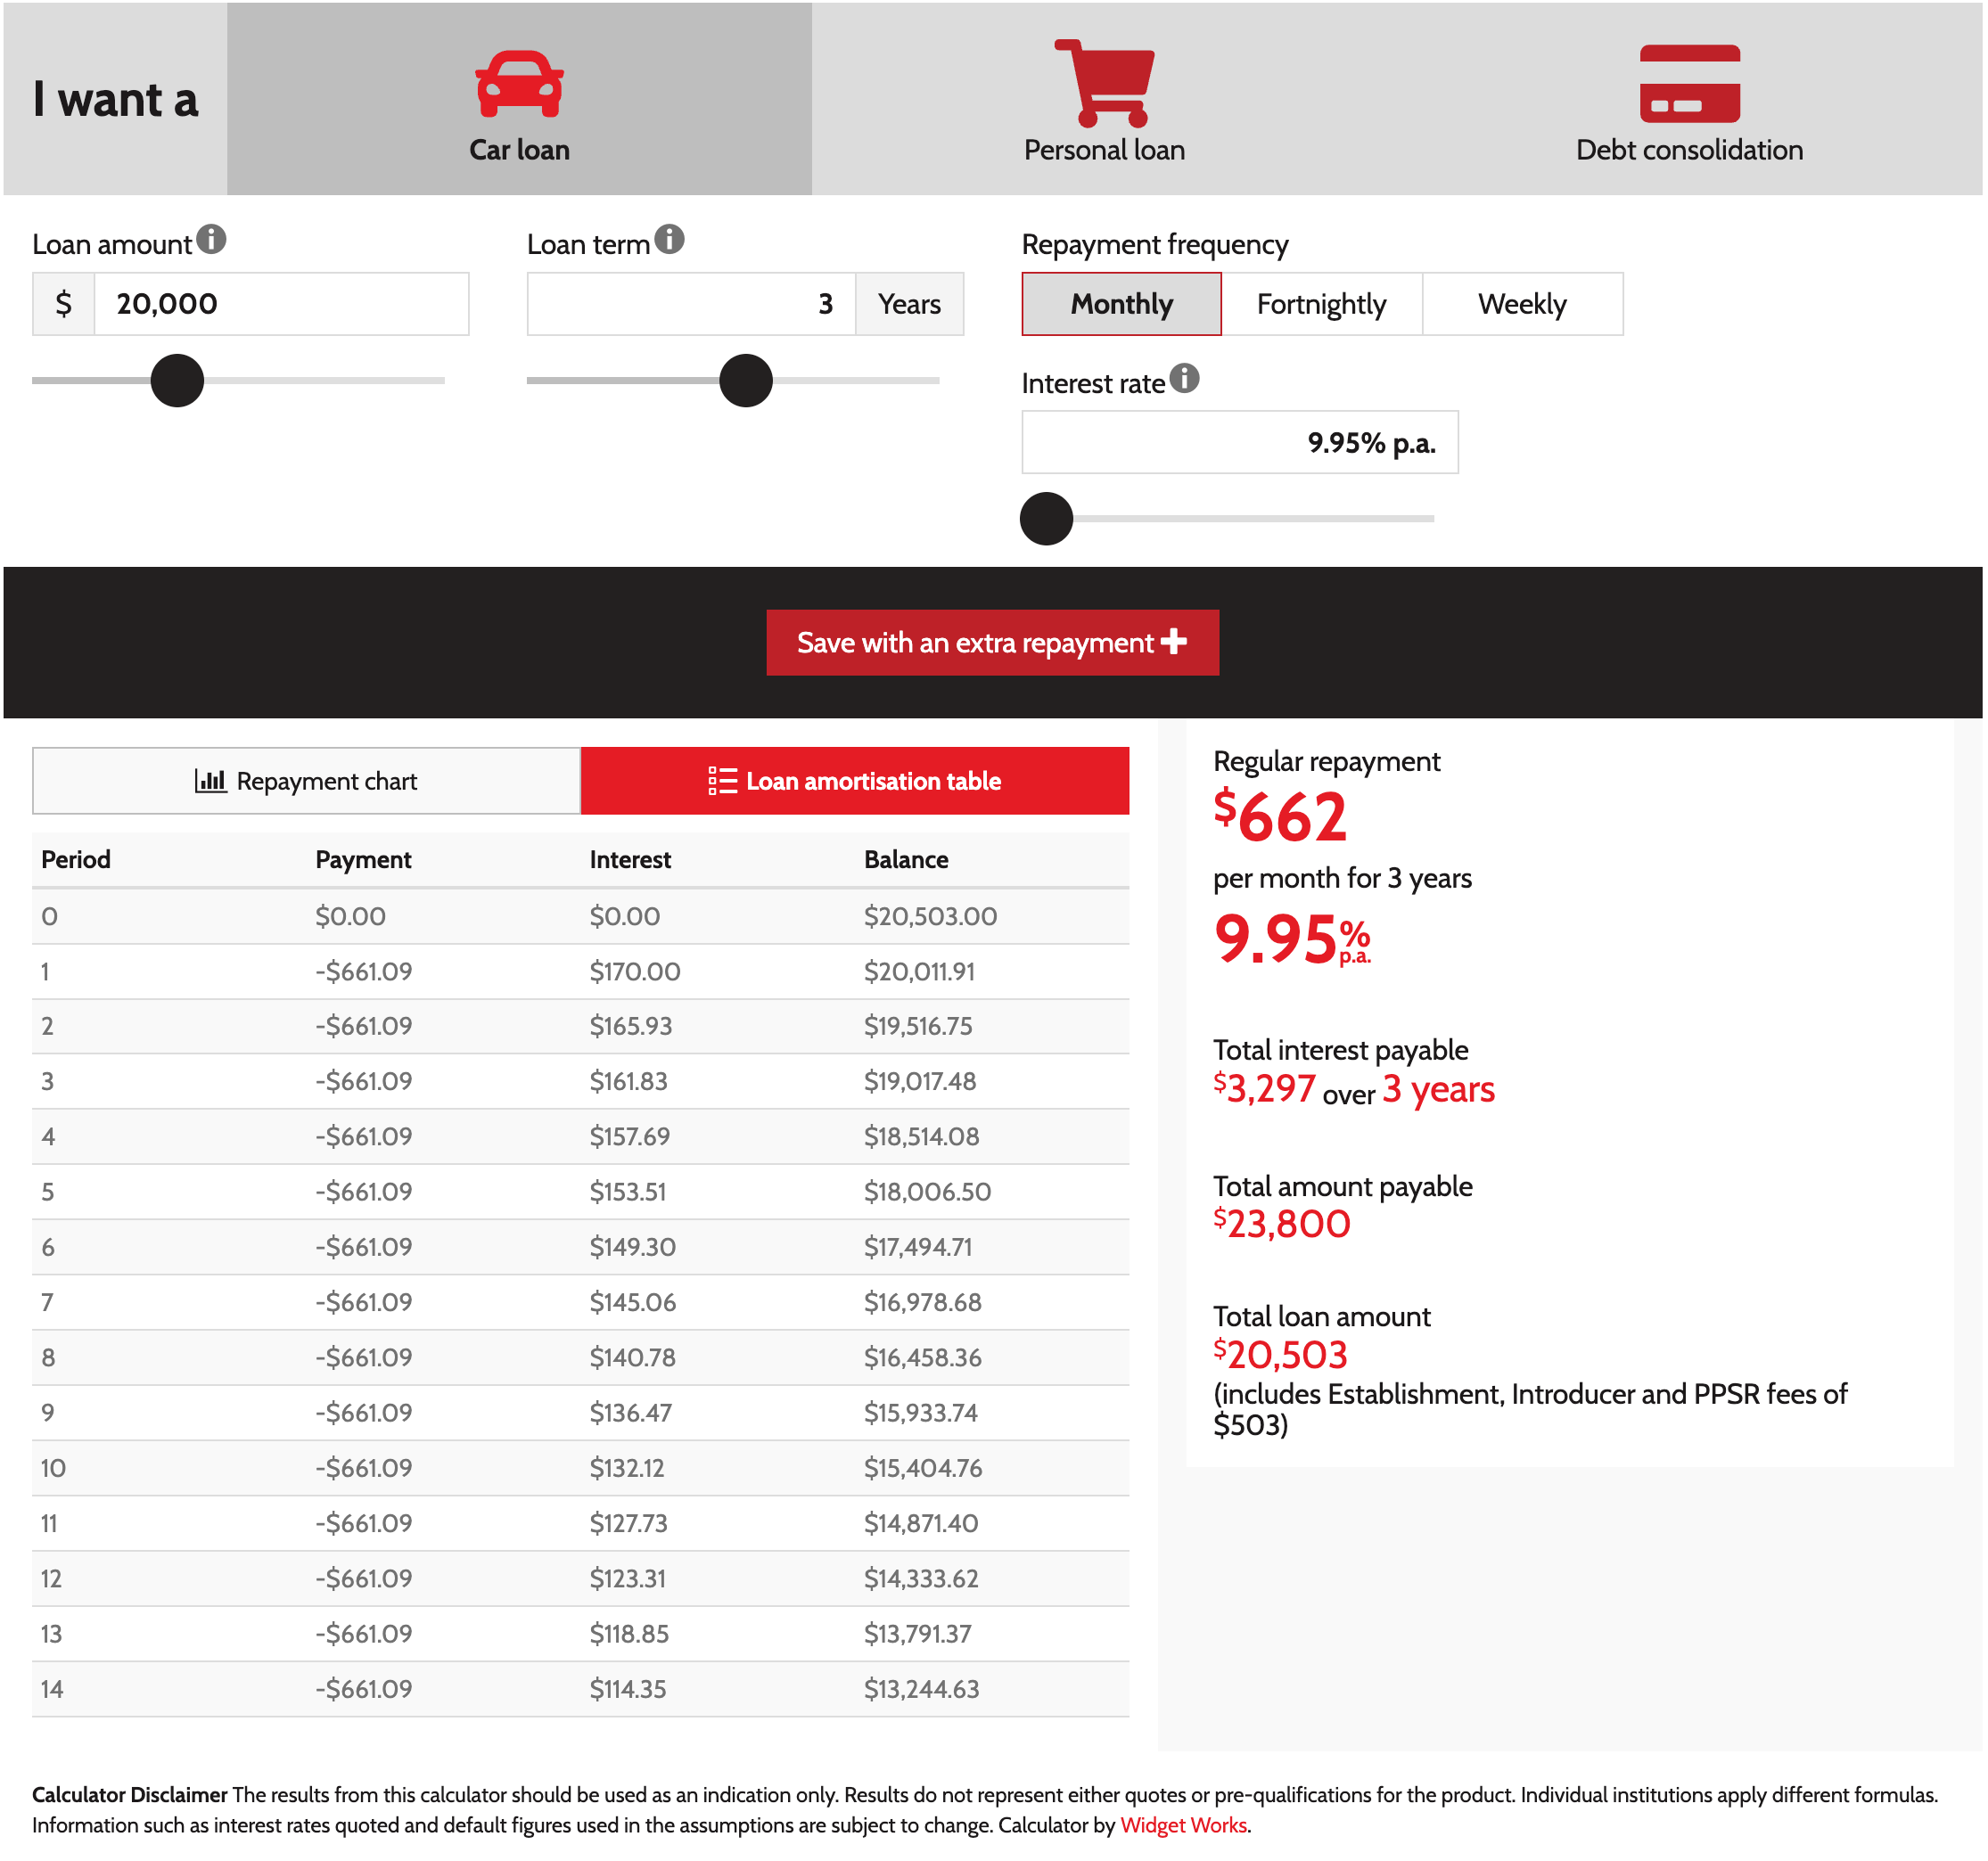This screenshot has height=1861, width=1988.
Task: Choose the shopping cart Personal loan icon
Action: click(1104, 83)
